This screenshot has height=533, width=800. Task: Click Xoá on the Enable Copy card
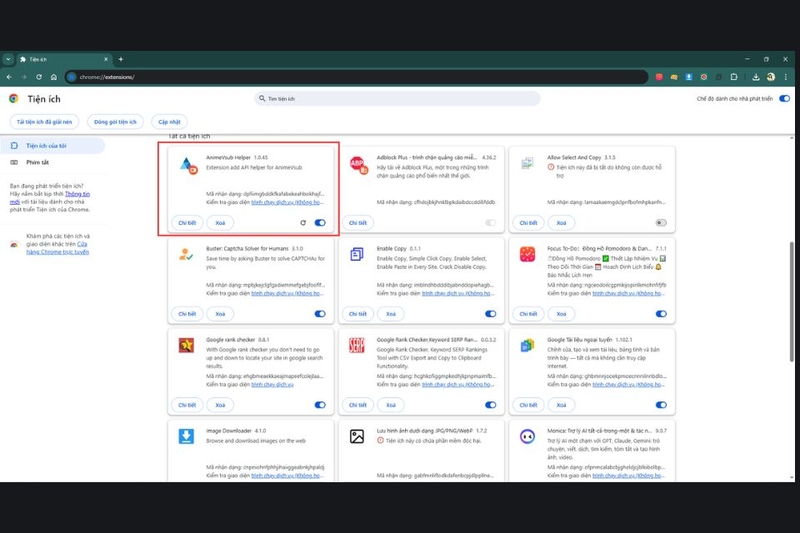[x=391, y=314]
